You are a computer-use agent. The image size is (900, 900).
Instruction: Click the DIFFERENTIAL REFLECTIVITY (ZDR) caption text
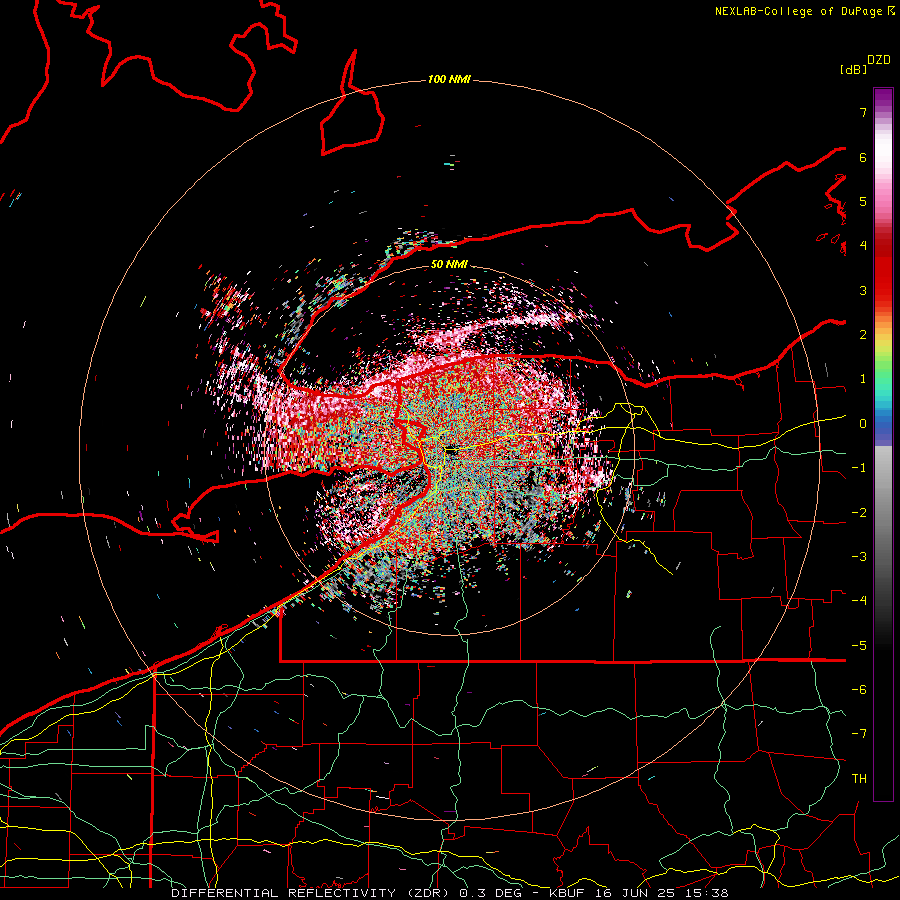coord(312,893)
